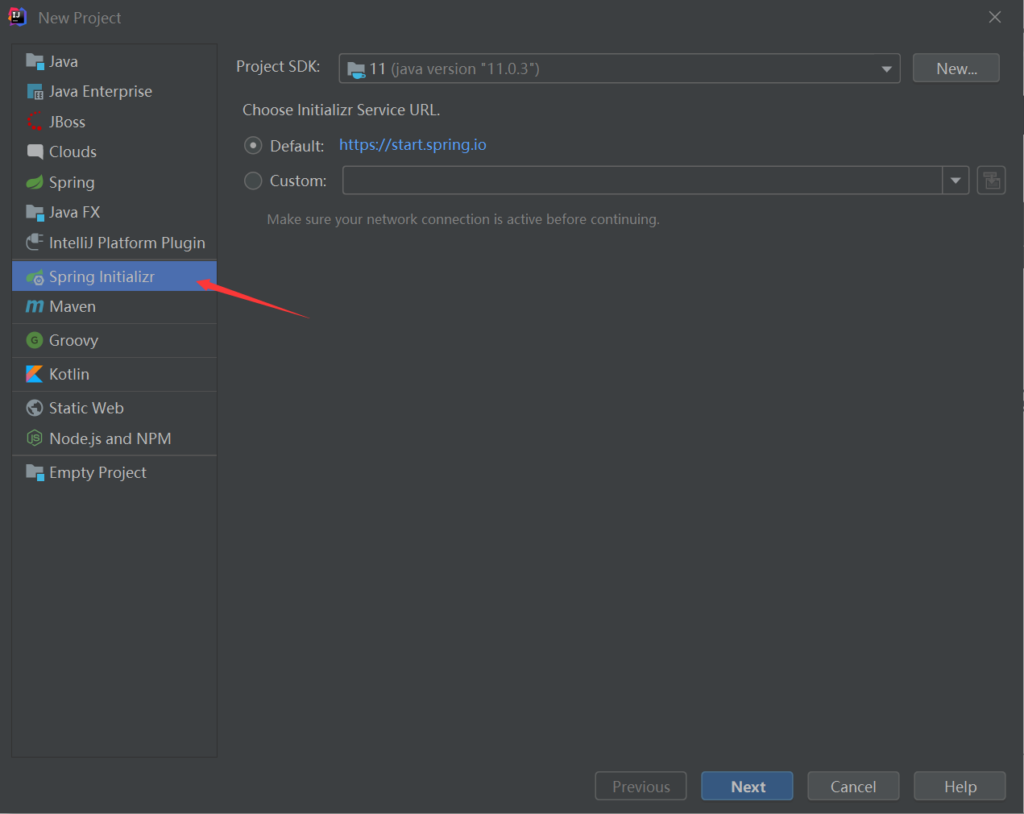Click the network connection hint text
The height and width of the screenshot is (814, 1024).
pos(463,219)
